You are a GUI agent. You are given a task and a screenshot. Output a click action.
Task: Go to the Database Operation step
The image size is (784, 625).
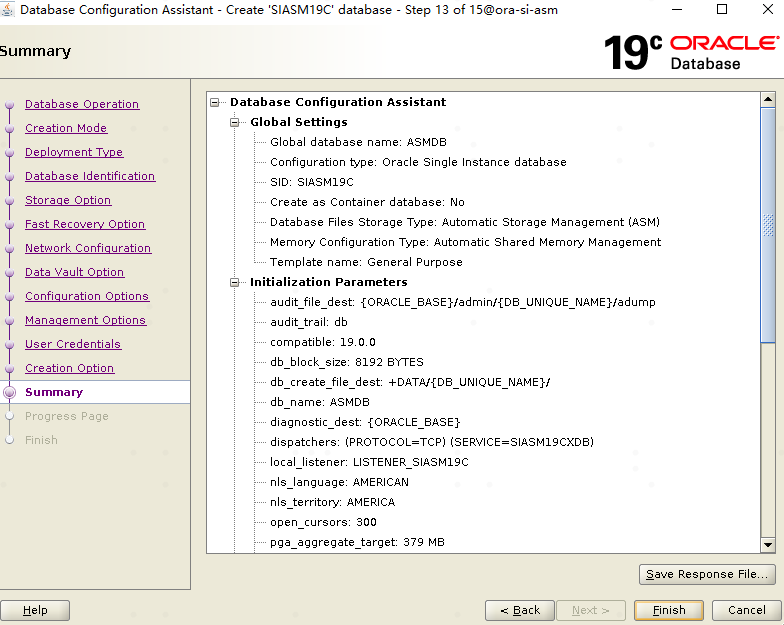coord(82,104)
